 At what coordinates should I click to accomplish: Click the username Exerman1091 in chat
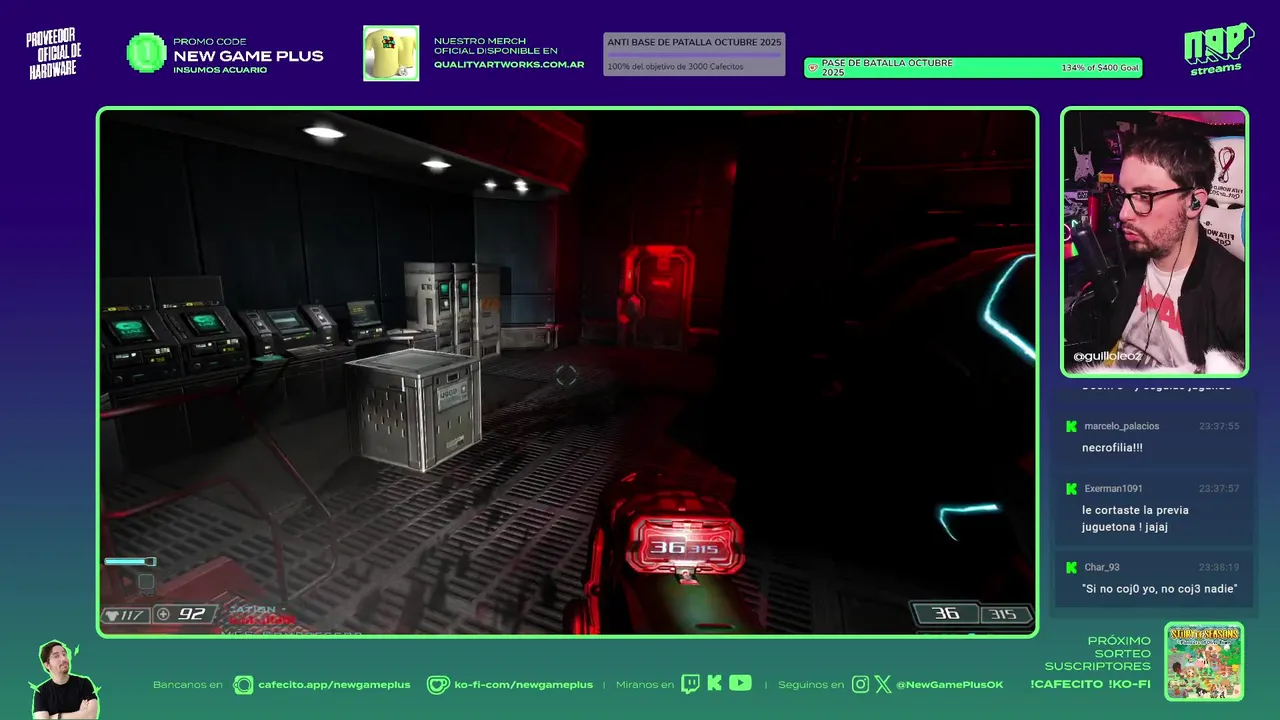(1113, 488)
